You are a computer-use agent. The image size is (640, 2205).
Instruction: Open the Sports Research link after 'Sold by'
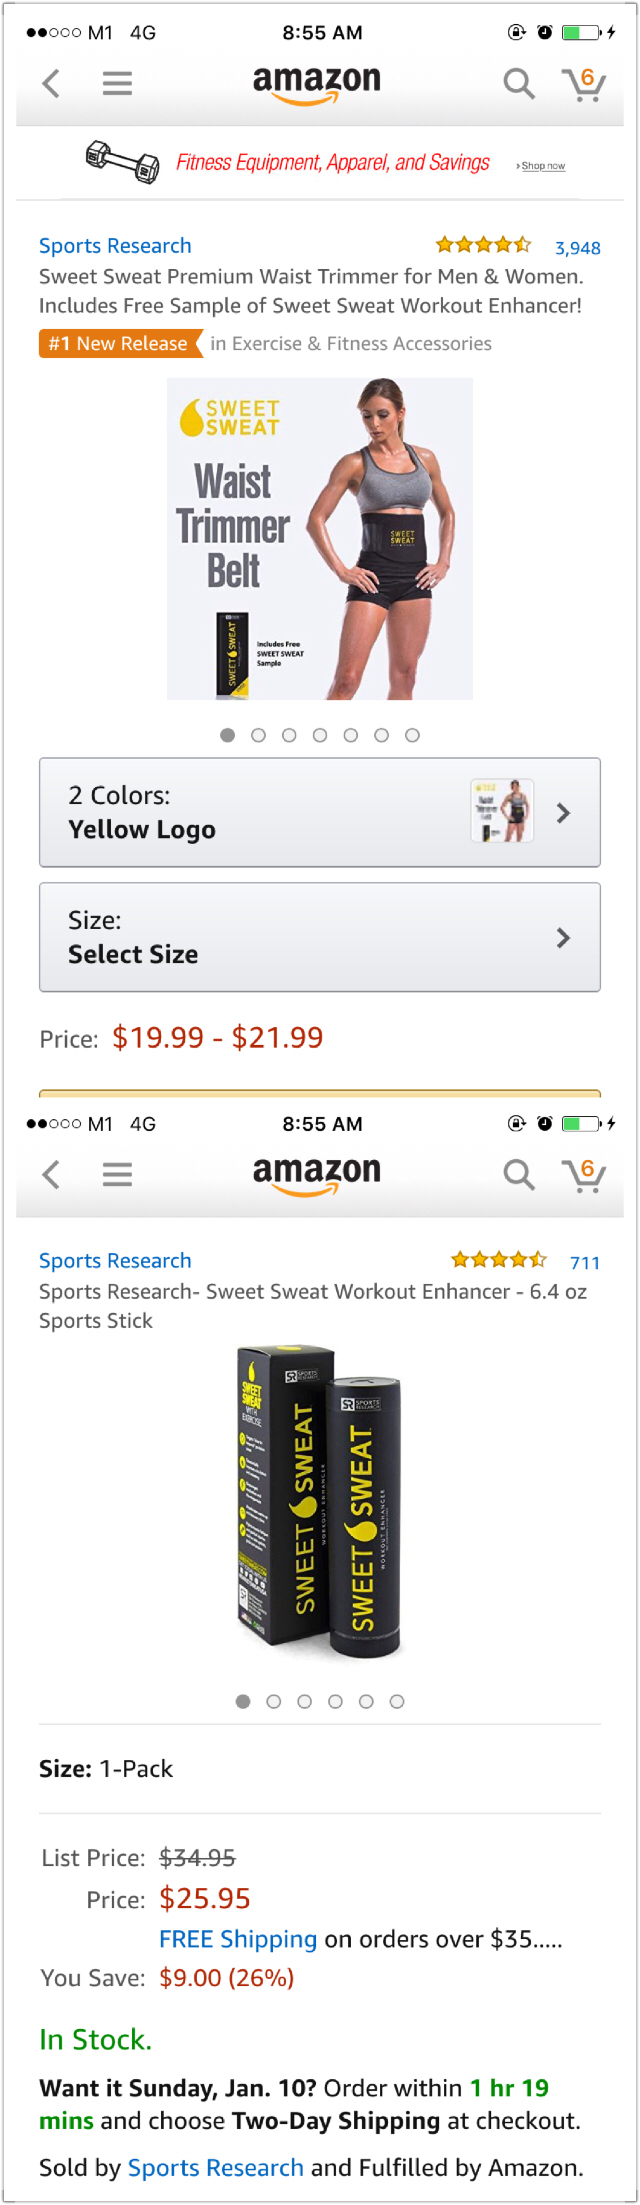point(215,2167)
